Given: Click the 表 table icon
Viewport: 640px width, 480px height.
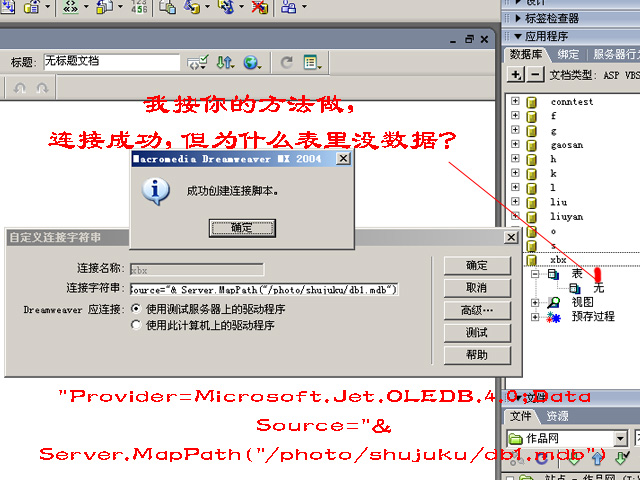Looking at the screenshot, I should click(x=553, y=274).
